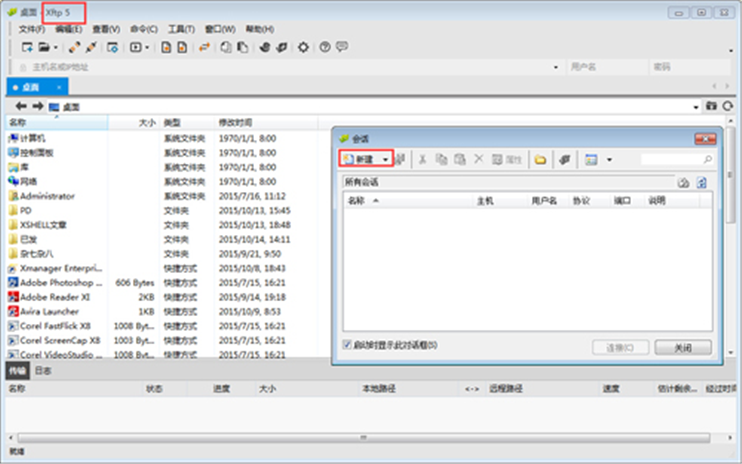Click the up-folder icon beside 所有会话
Viewport: 742px width, 464px height.
683,183
